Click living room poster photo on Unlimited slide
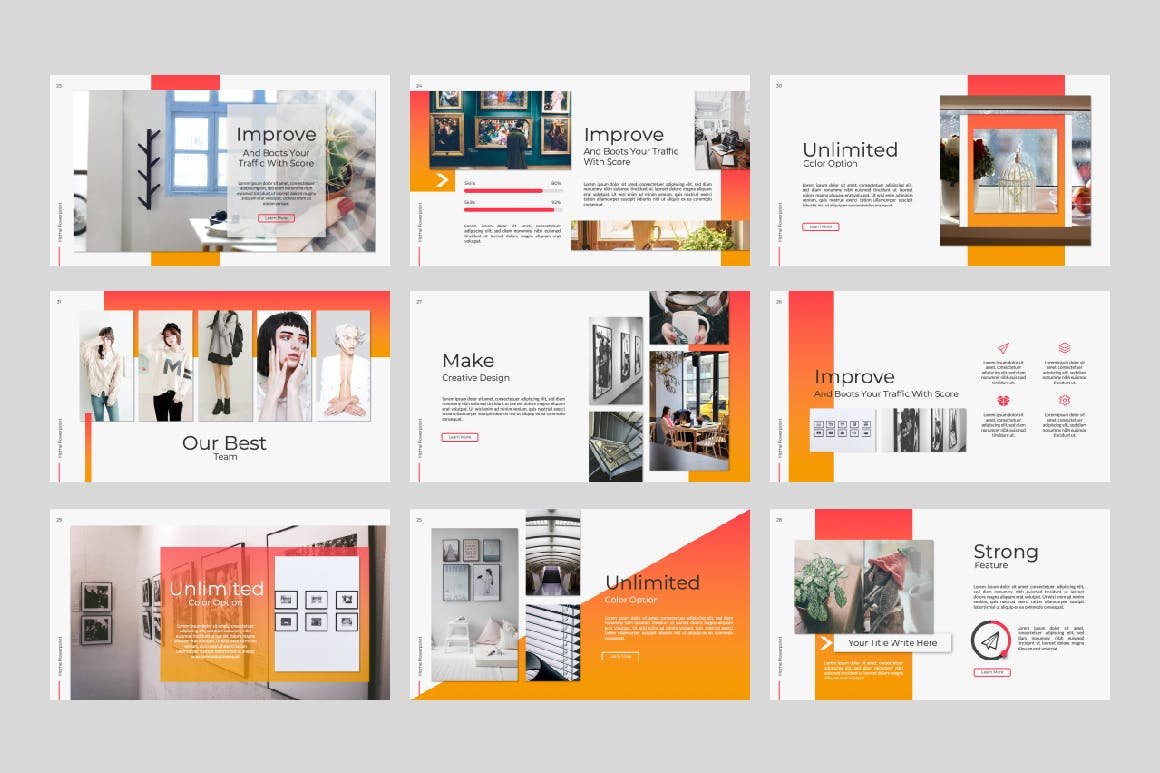Screen dimensions: 1160x773 475,604
